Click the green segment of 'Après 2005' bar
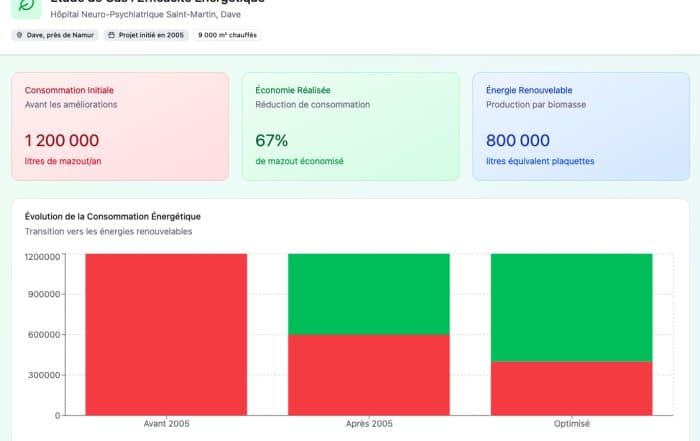This screenshot has height=441, width=700. (368, 293)
